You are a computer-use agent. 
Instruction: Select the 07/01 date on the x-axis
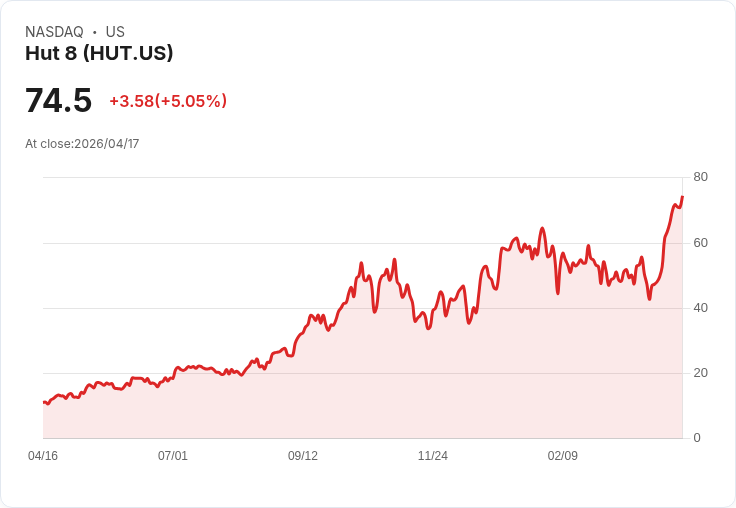(x=173, y=456)
